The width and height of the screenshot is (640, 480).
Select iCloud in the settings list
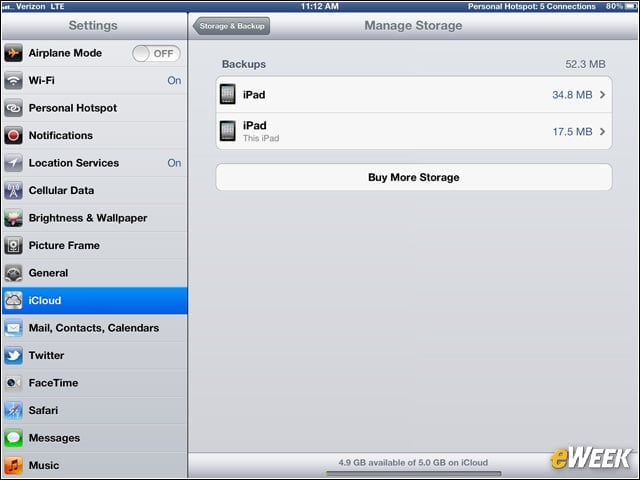coord(95,300)
